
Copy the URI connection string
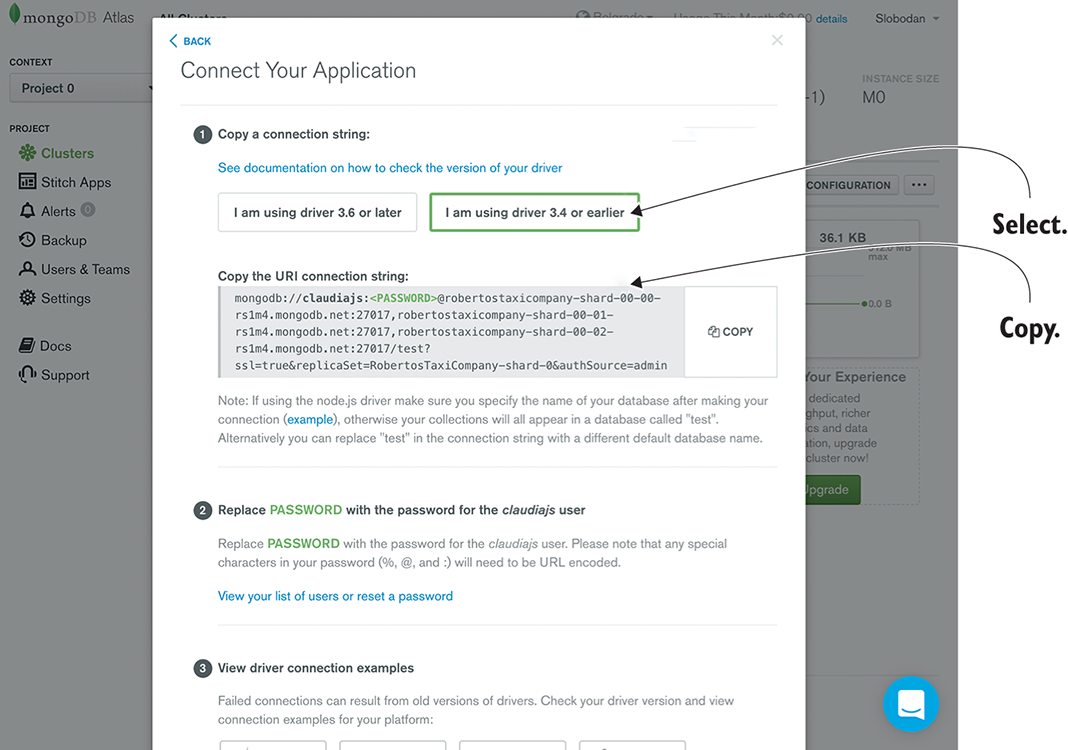click(x=730, y=332)
